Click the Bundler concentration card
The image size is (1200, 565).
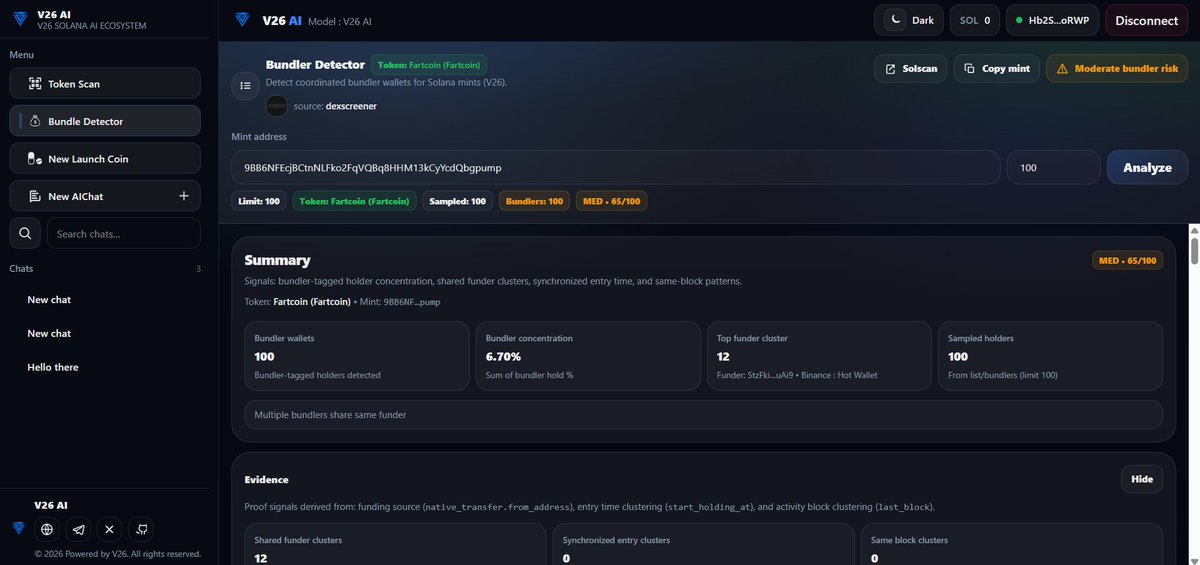(x=588, y=356)
